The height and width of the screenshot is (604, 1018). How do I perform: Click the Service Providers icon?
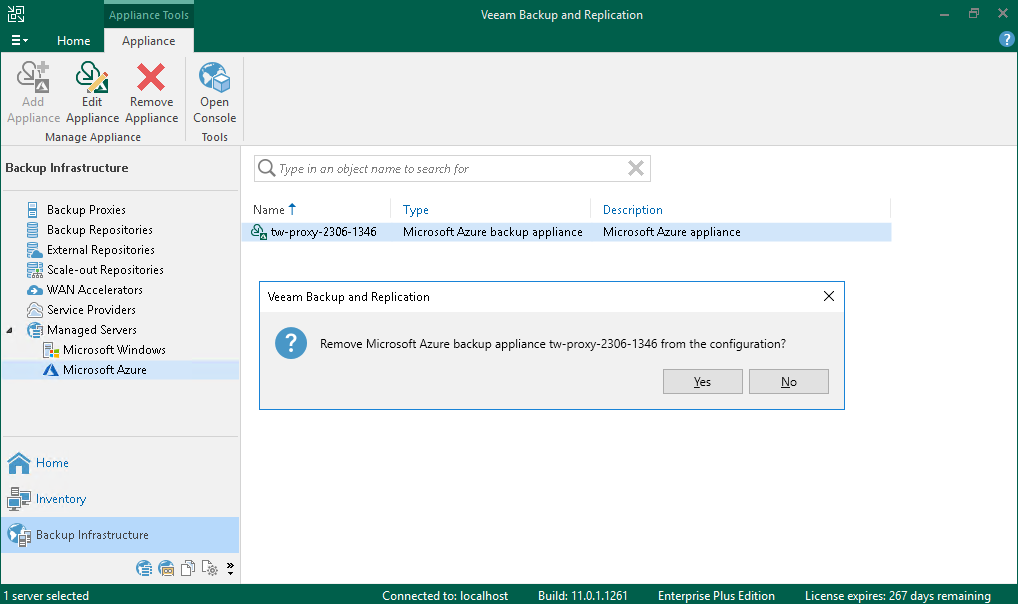[34, 310]
